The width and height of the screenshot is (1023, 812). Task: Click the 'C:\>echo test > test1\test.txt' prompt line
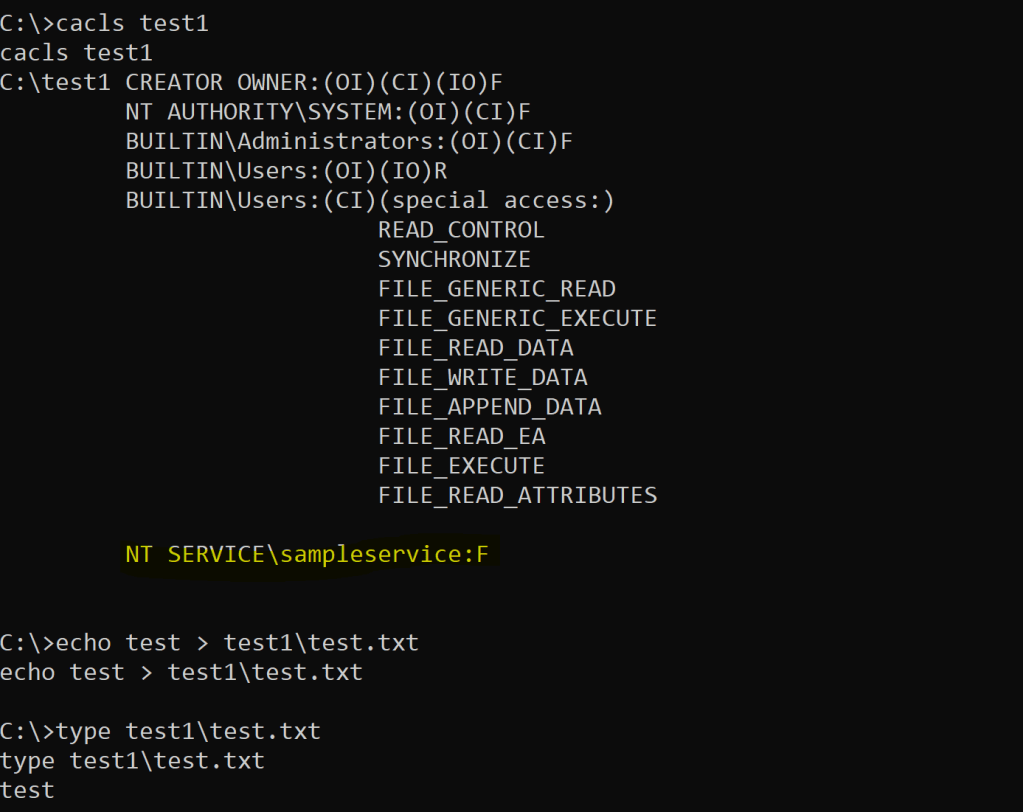coord(209,643)
